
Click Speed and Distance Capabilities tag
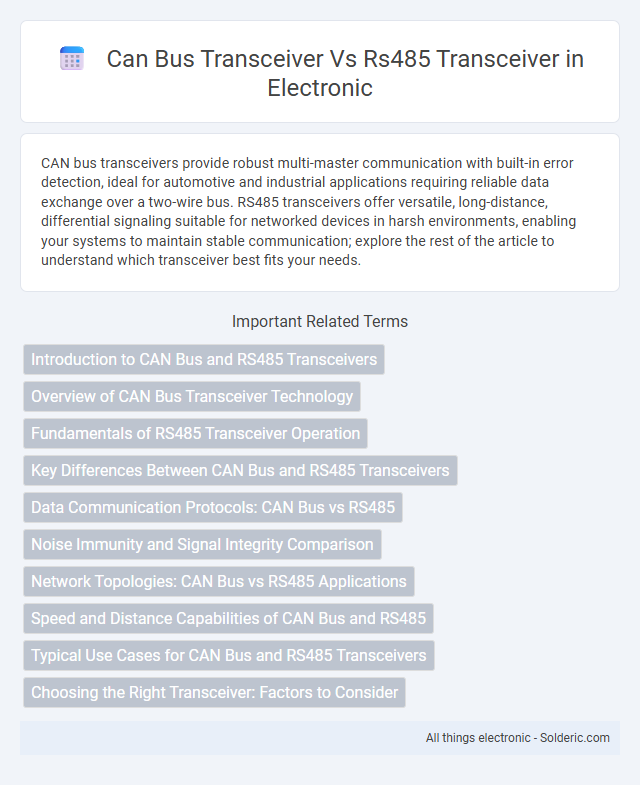[x=228, y=619]
